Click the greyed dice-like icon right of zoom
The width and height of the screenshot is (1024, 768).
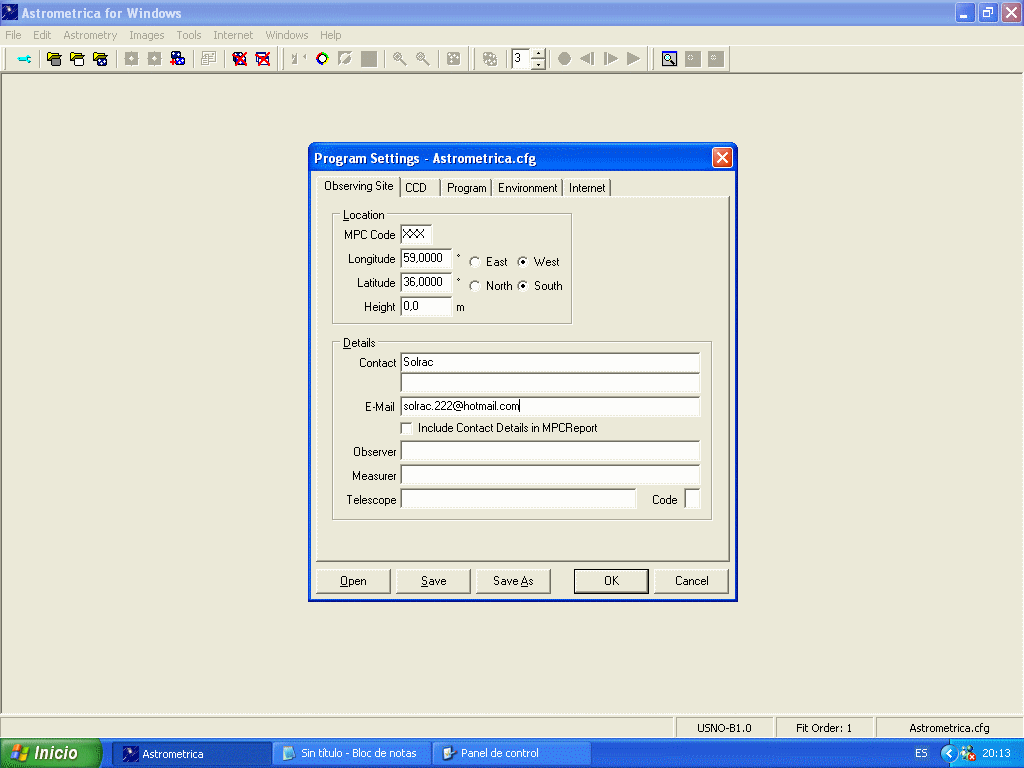(x=453, y=59)
